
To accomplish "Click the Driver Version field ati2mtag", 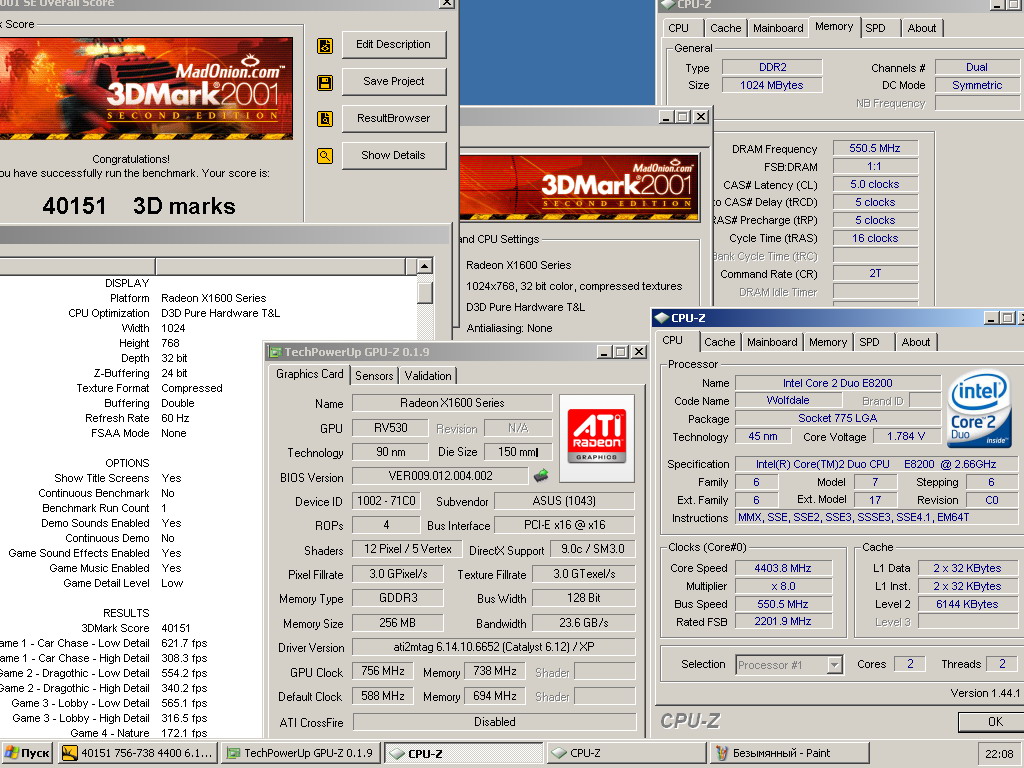I will coord(494,647).
